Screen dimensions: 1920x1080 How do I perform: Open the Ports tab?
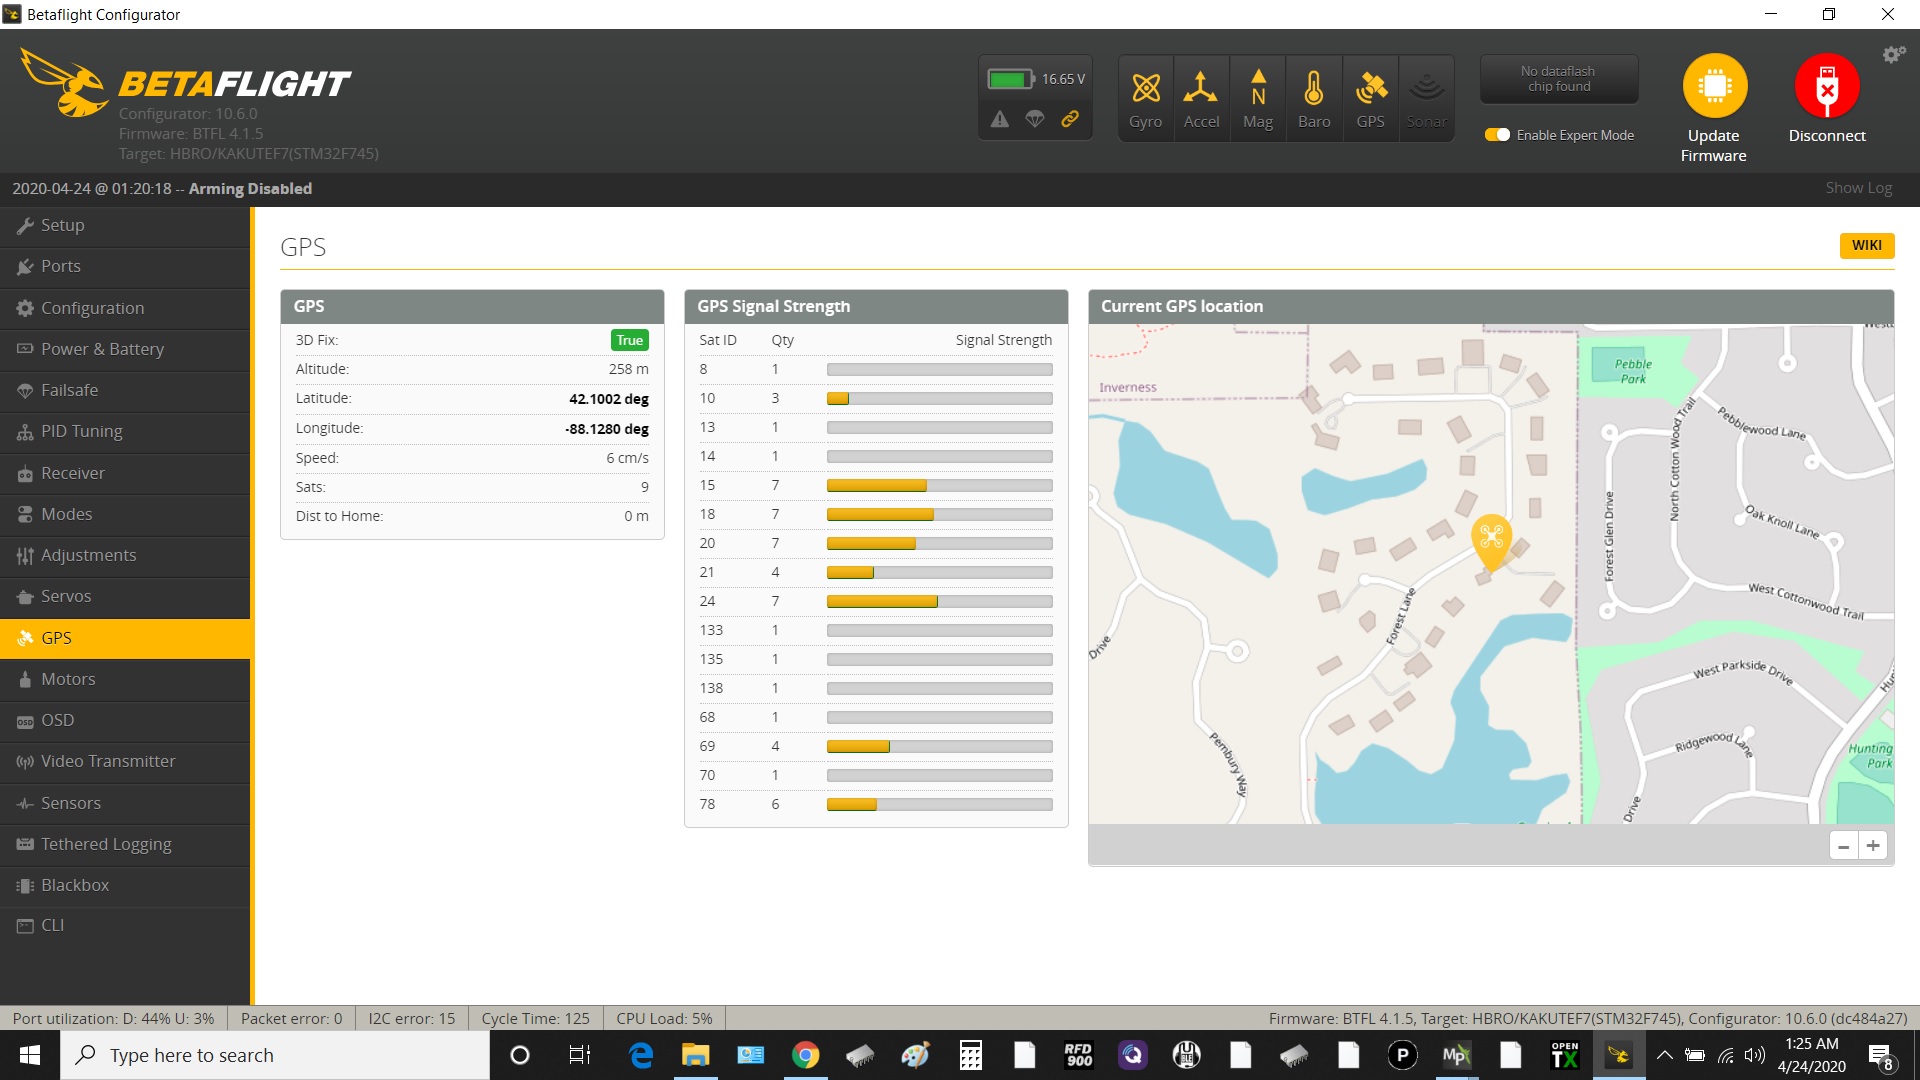[125, 267]
